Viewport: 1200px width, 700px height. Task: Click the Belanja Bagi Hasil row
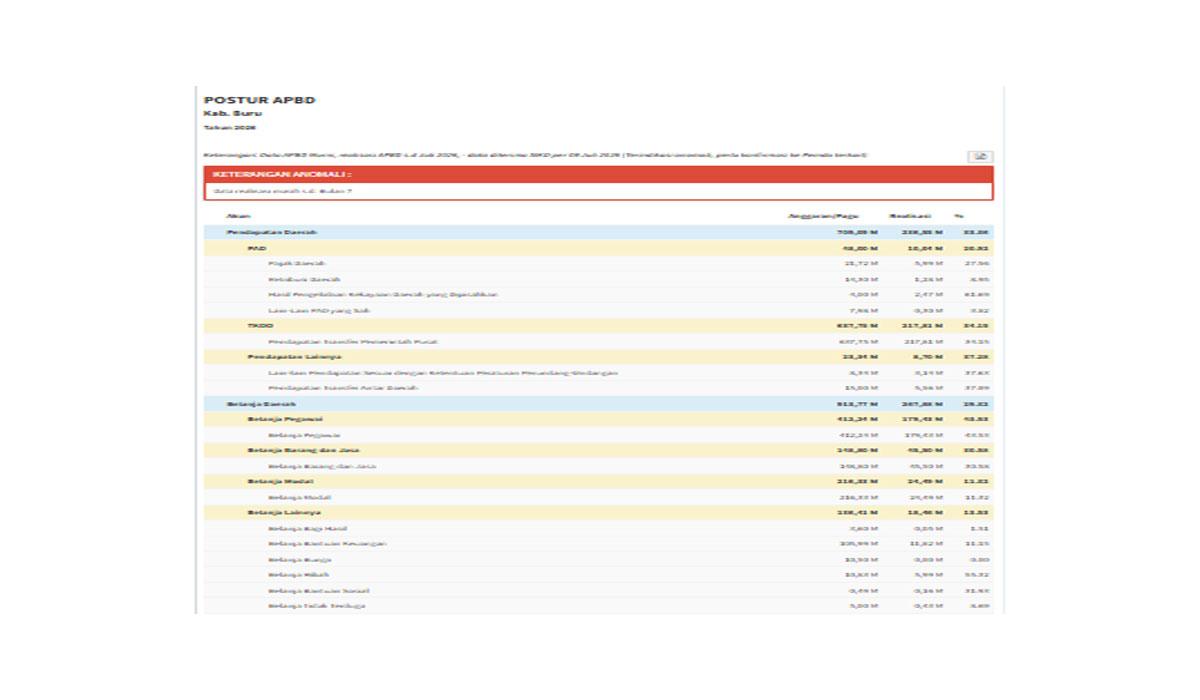599,528
